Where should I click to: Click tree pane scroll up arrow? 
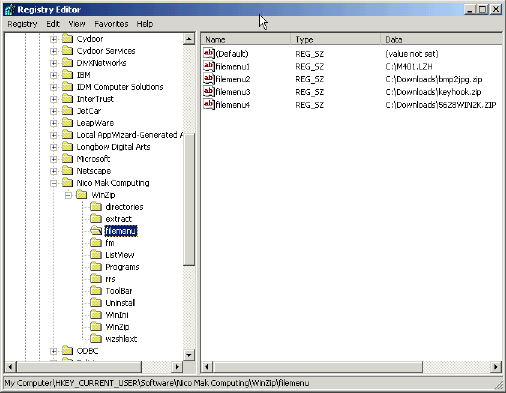point(189,39)
